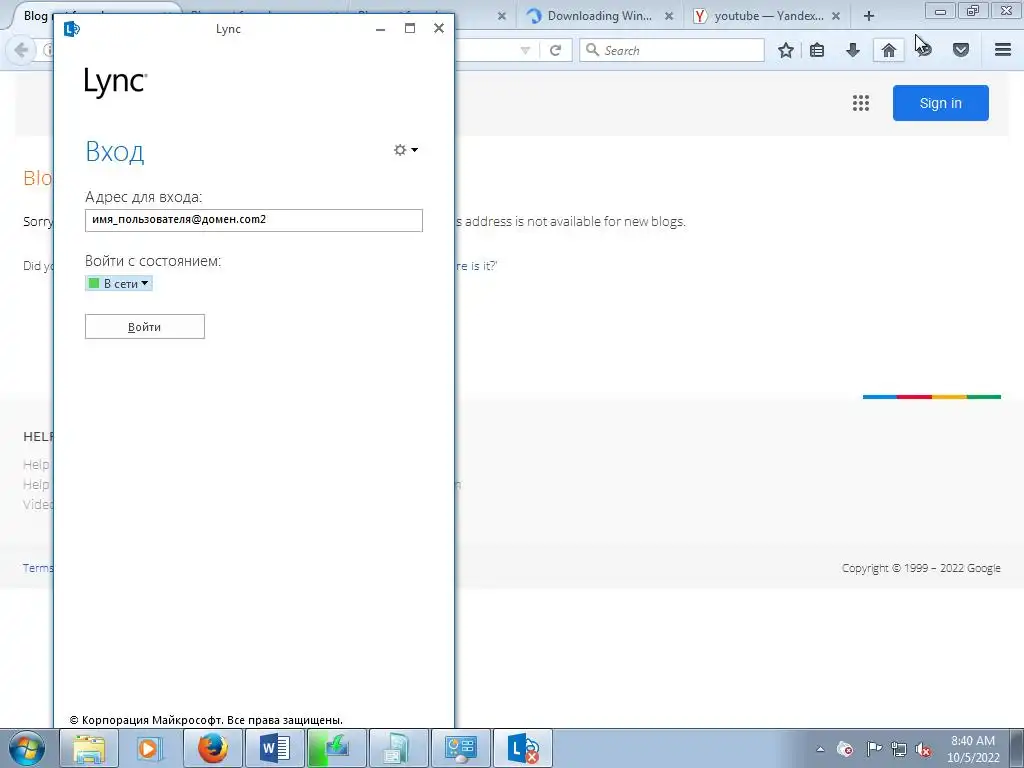This screenshot has width=1024, height=768.
Task: Minimize the Lync window
Action: [x=380, y=29]
